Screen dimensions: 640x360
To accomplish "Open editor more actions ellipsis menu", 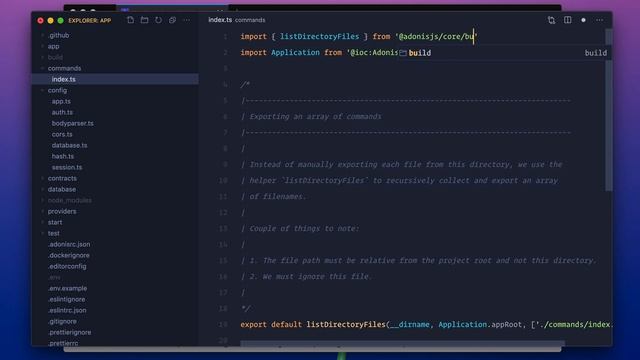I will (599, 20).
